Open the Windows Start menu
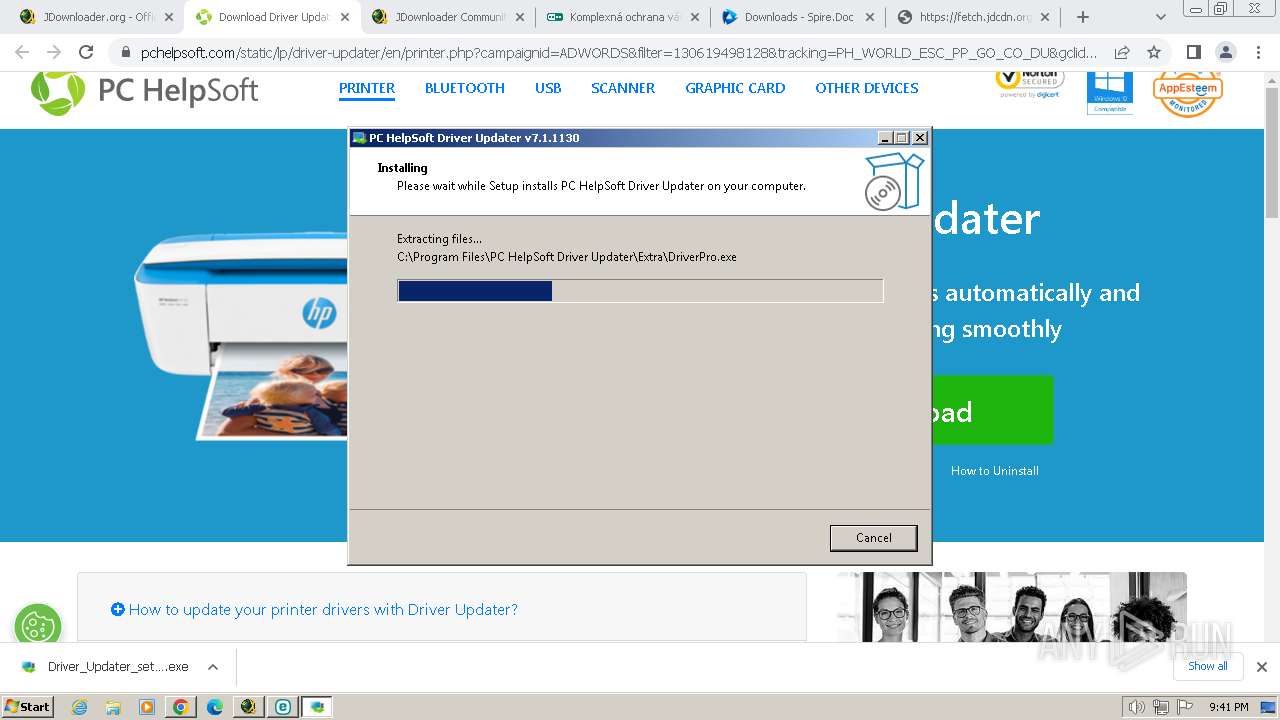Screen dimensions: 1280x720 28,707
